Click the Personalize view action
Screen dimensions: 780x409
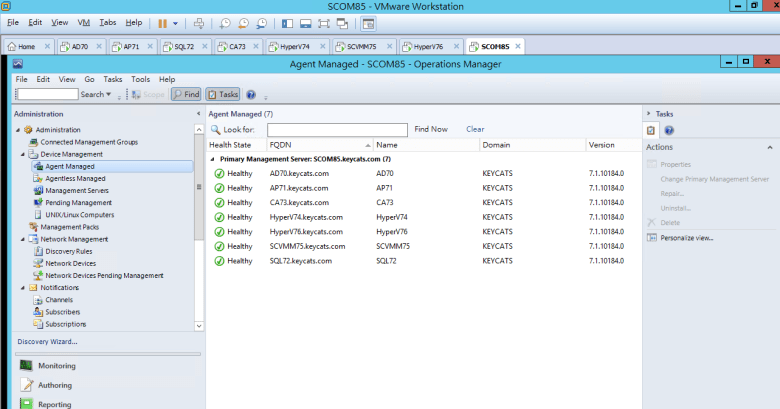pos(685,238)
